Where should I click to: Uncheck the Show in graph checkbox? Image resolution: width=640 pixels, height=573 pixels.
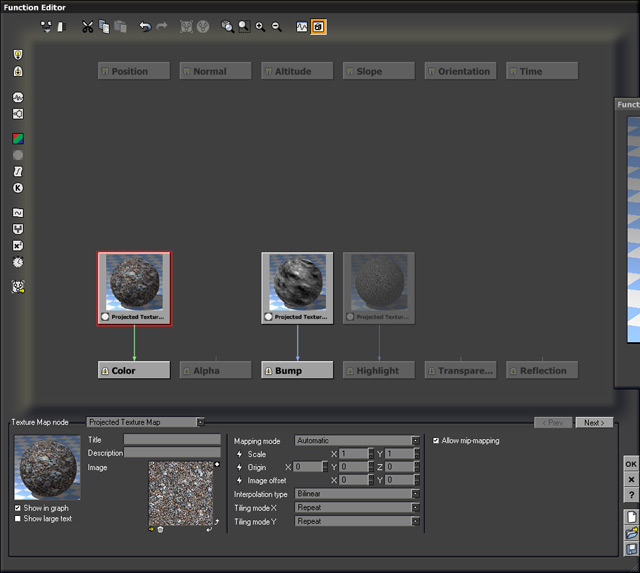coord(18,508)
